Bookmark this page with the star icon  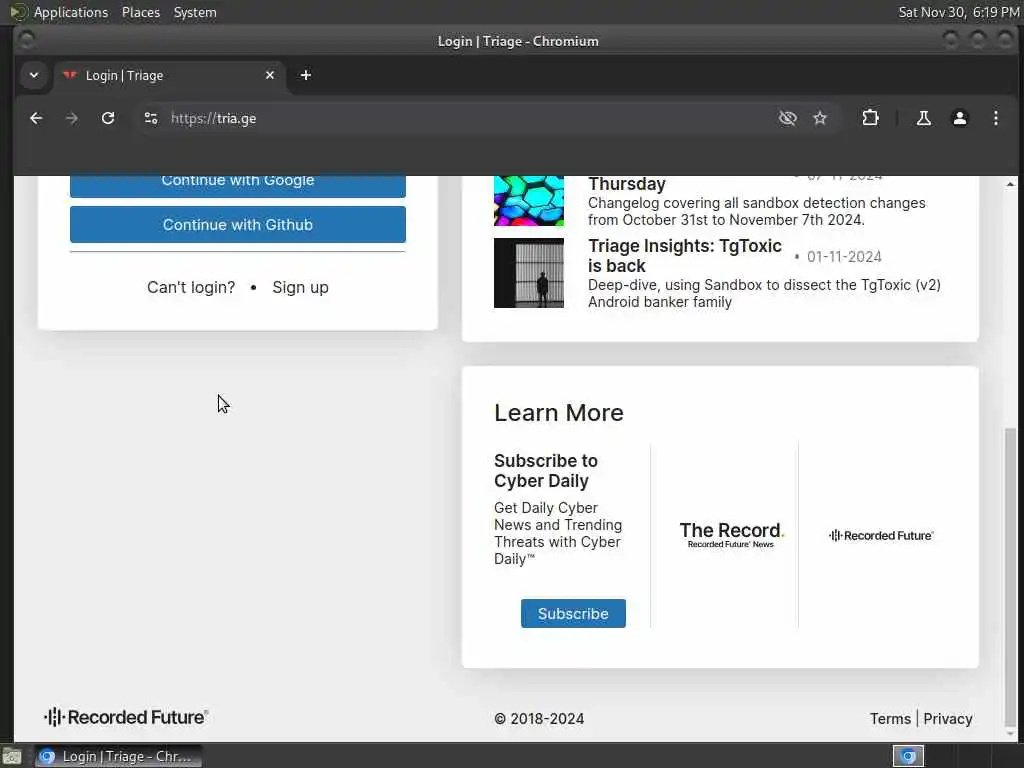[x=820, y=118]
